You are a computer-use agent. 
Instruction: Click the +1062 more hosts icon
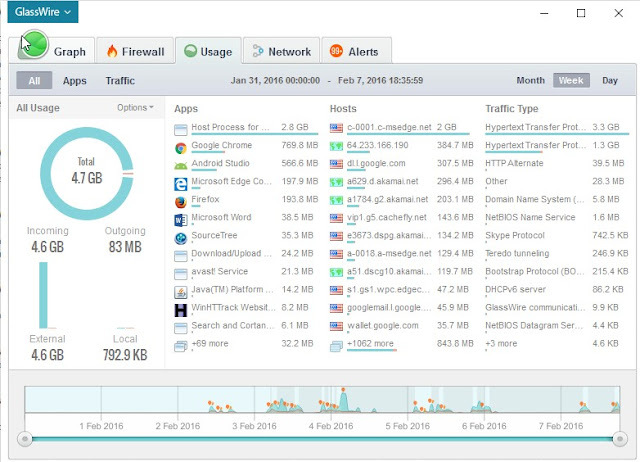[336, 346]
